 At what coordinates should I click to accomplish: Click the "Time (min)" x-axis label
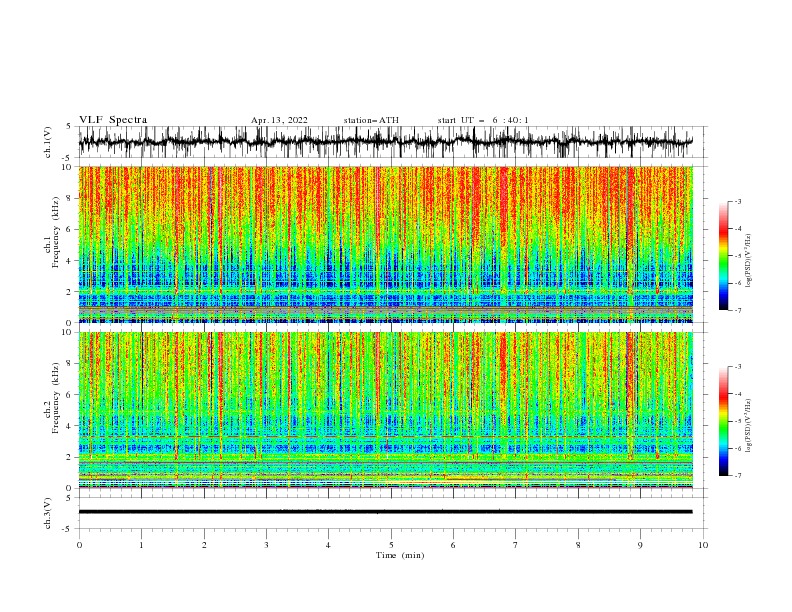coord(400,555)
